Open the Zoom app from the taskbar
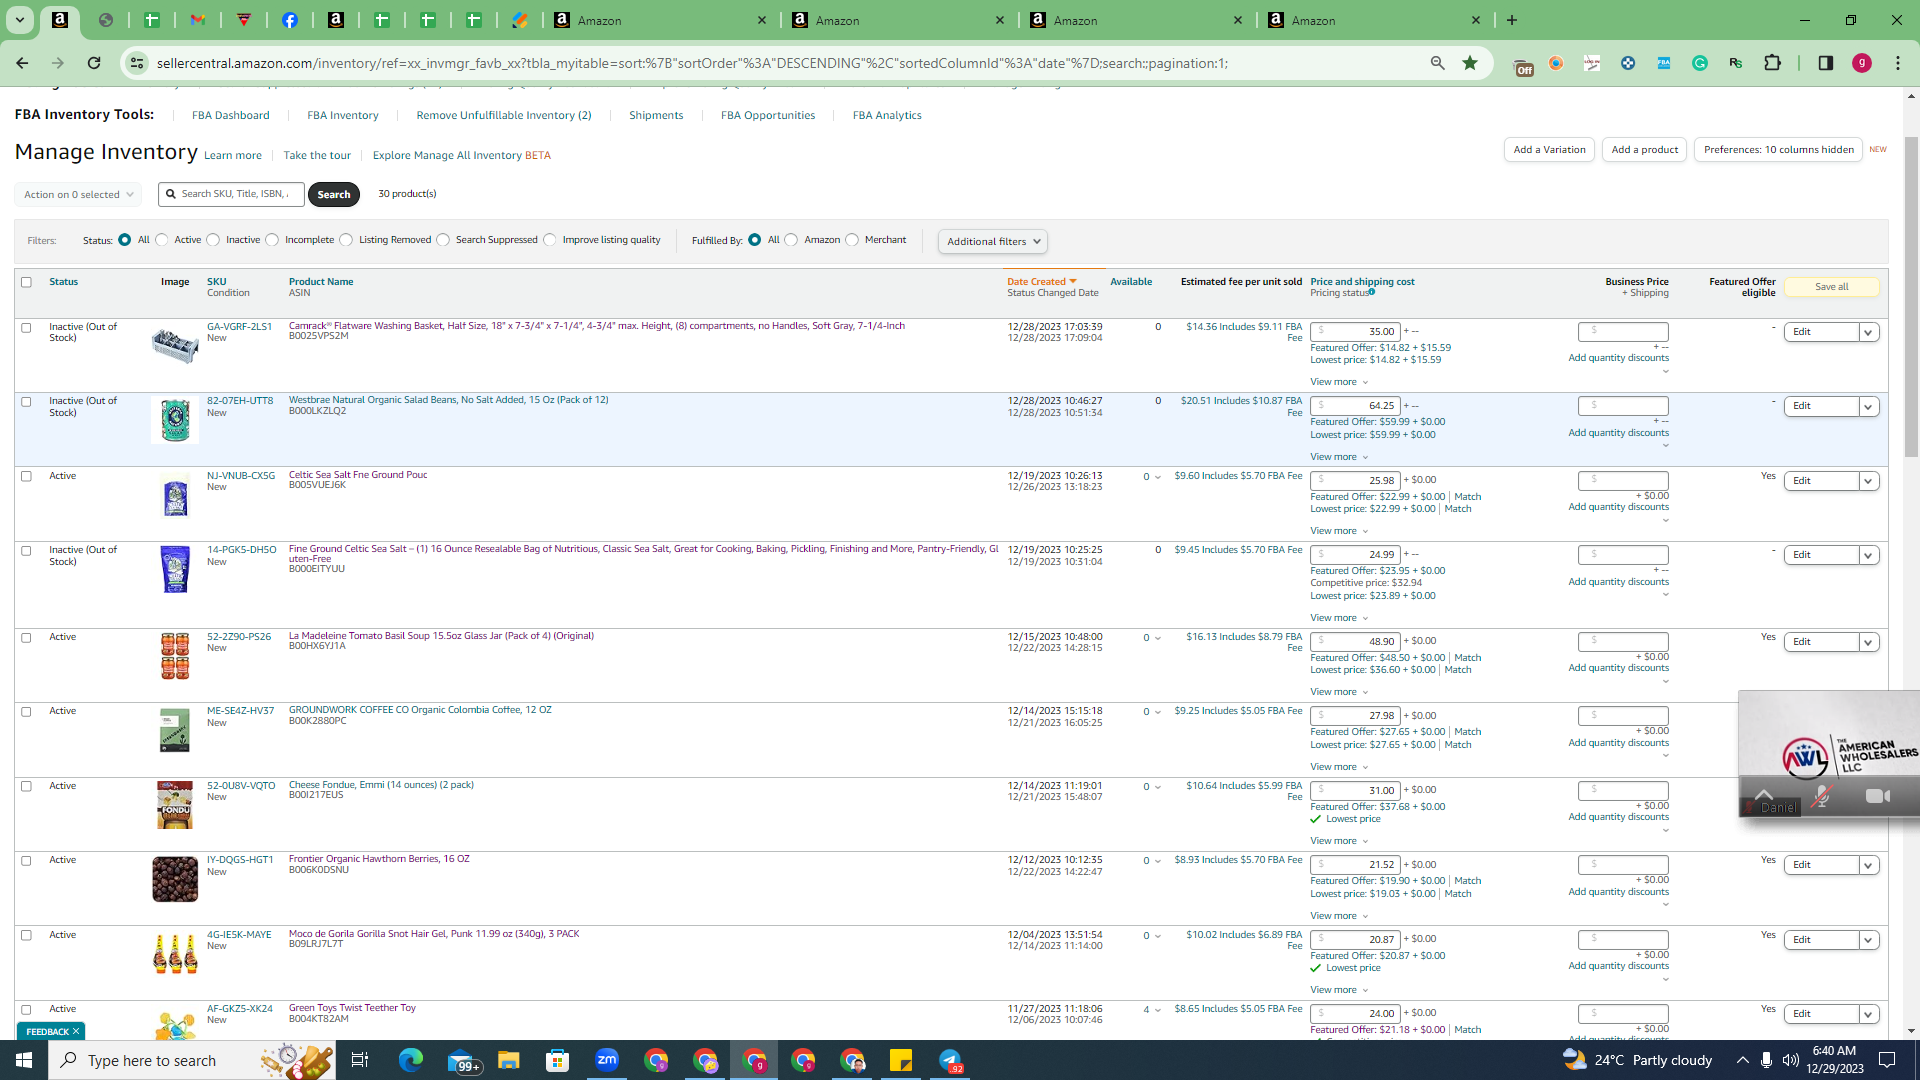This screenshot has width=1920, height=1080. (x=607, y=1060)
